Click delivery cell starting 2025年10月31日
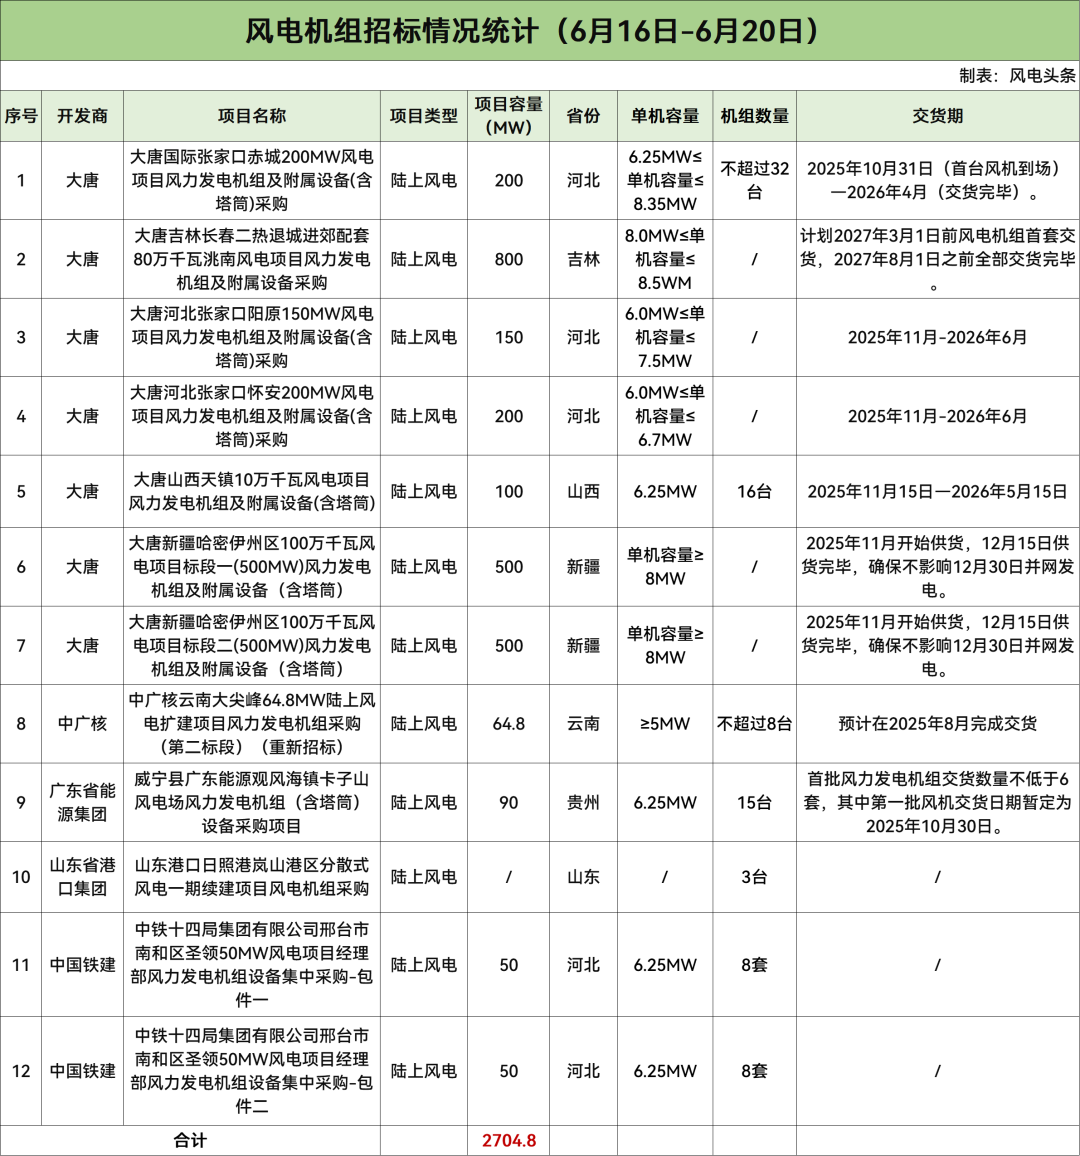Viewport: 1080px width, 1156px height. [x=938, y=181]
